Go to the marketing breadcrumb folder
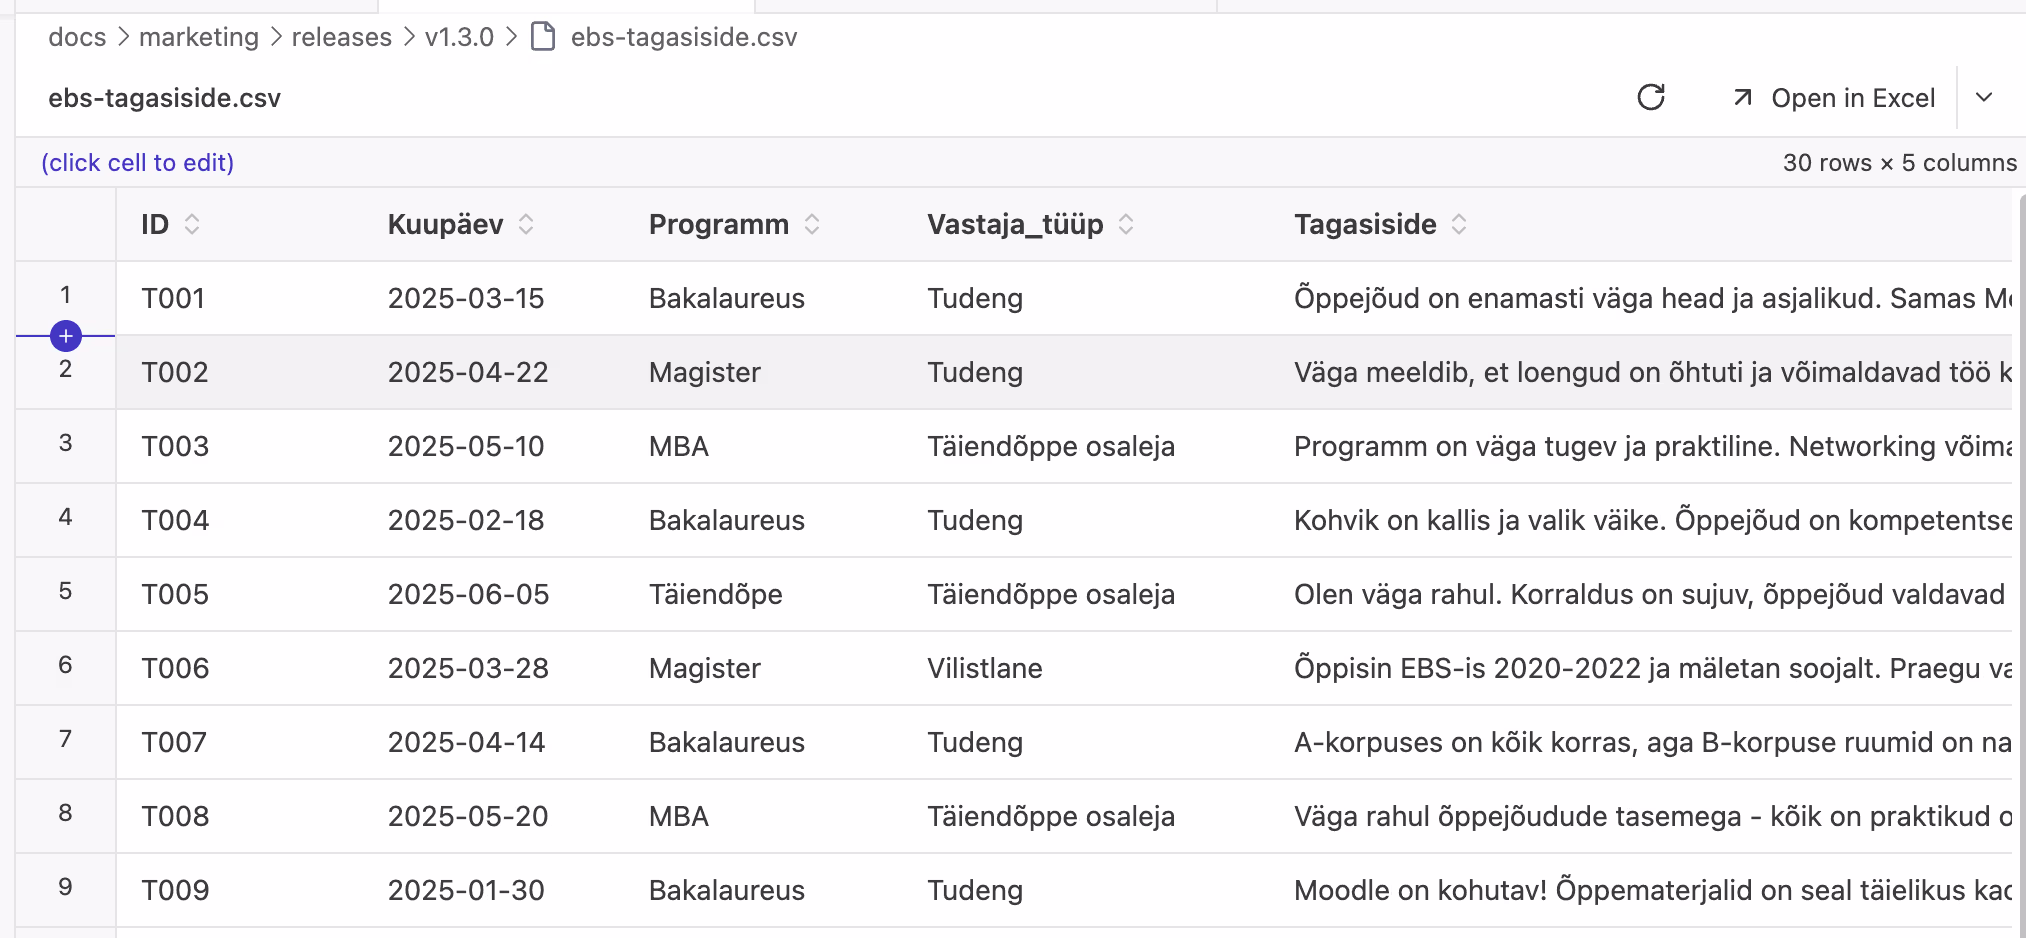Viewport: 2026px width, 938px height. click(198, 37)
